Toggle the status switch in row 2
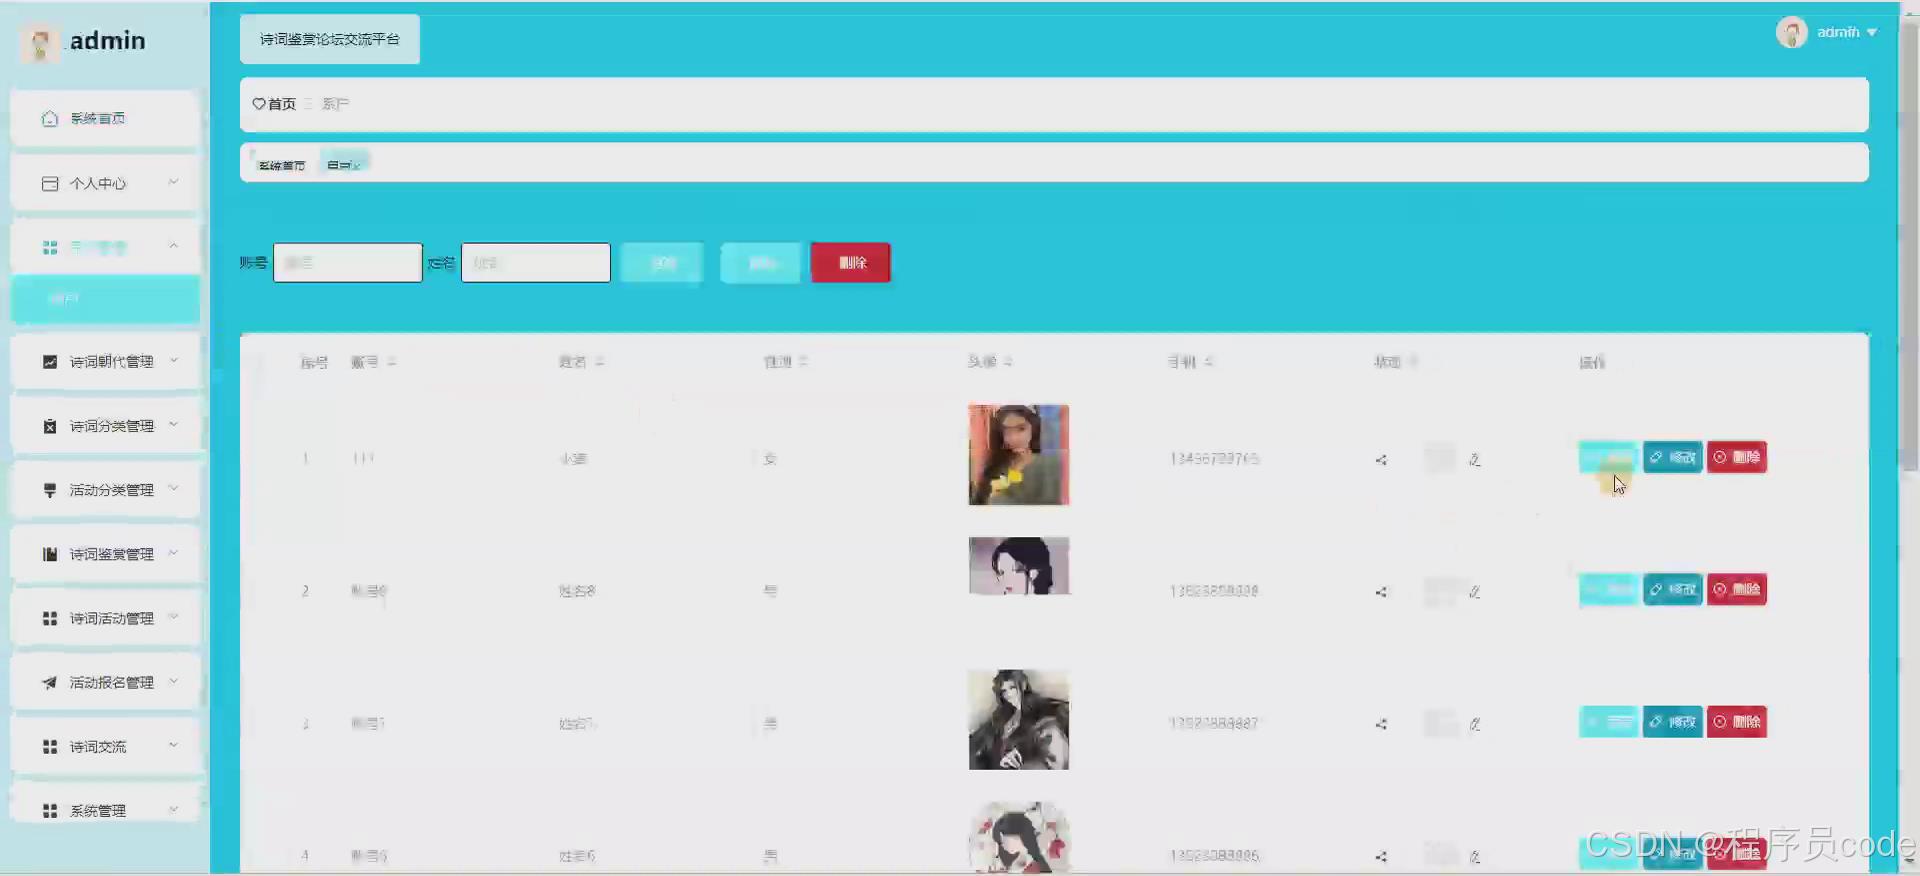This screenshot has height=876, width=1920. (x=1440, y=591)
